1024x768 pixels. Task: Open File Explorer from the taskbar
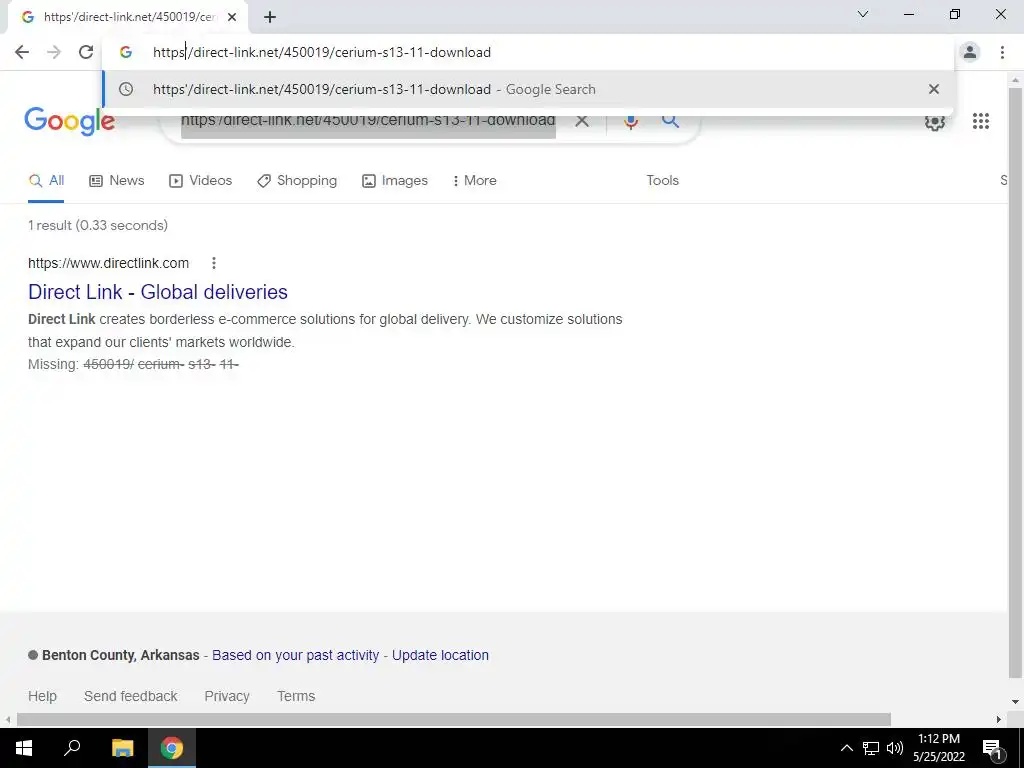click(x=122, y=748)
